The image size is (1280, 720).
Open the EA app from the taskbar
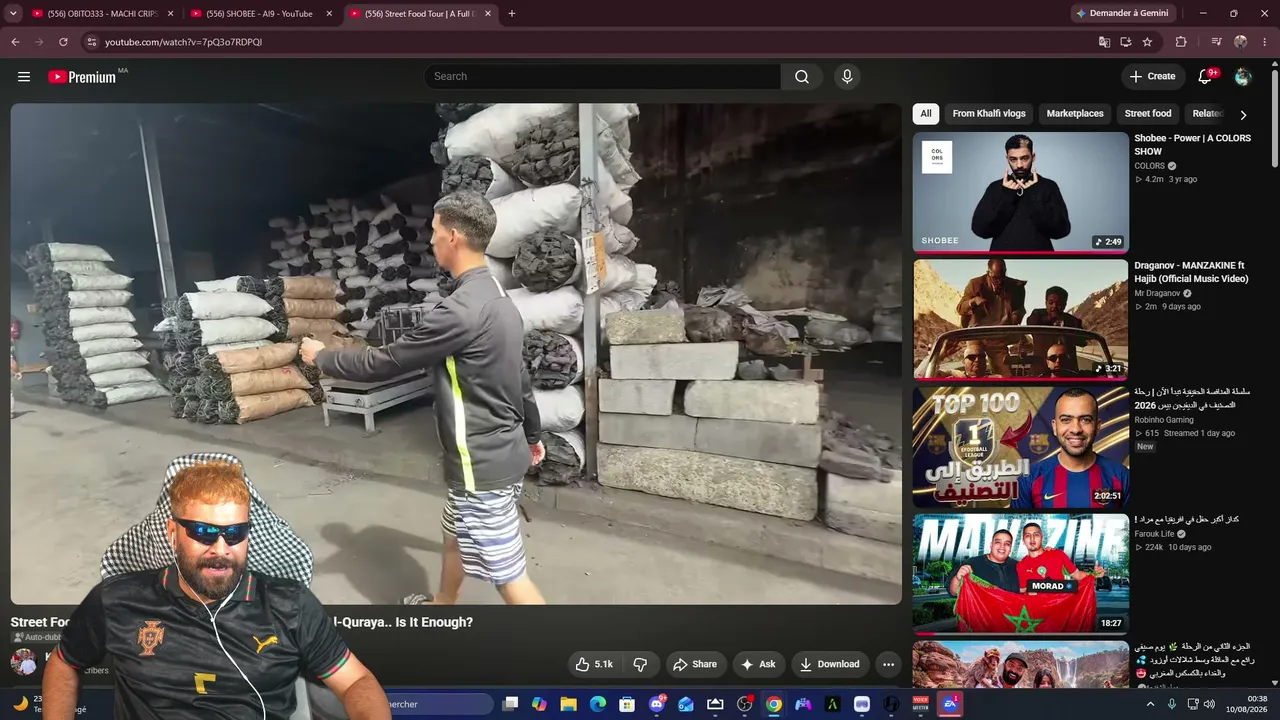tap(950, 704)
